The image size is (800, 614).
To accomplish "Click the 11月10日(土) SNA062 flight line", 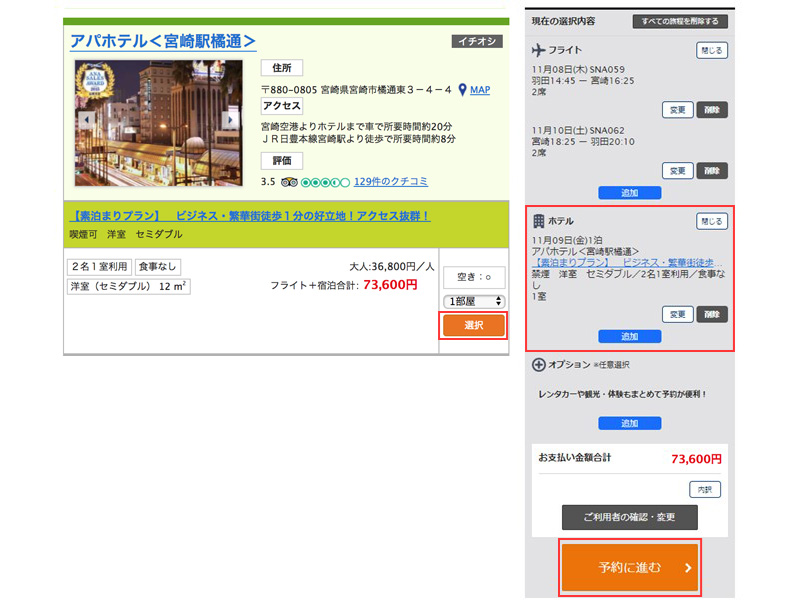I will click(578, 131).
